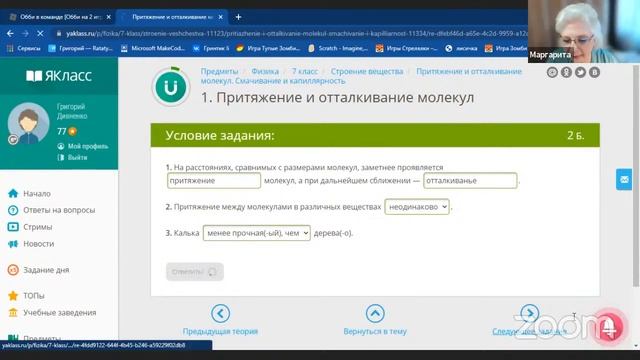The height and width of the screenshot is (360, 640).
Task: Click the 77 points star icon
Action: pyautogui.click(x=73, y=131)
